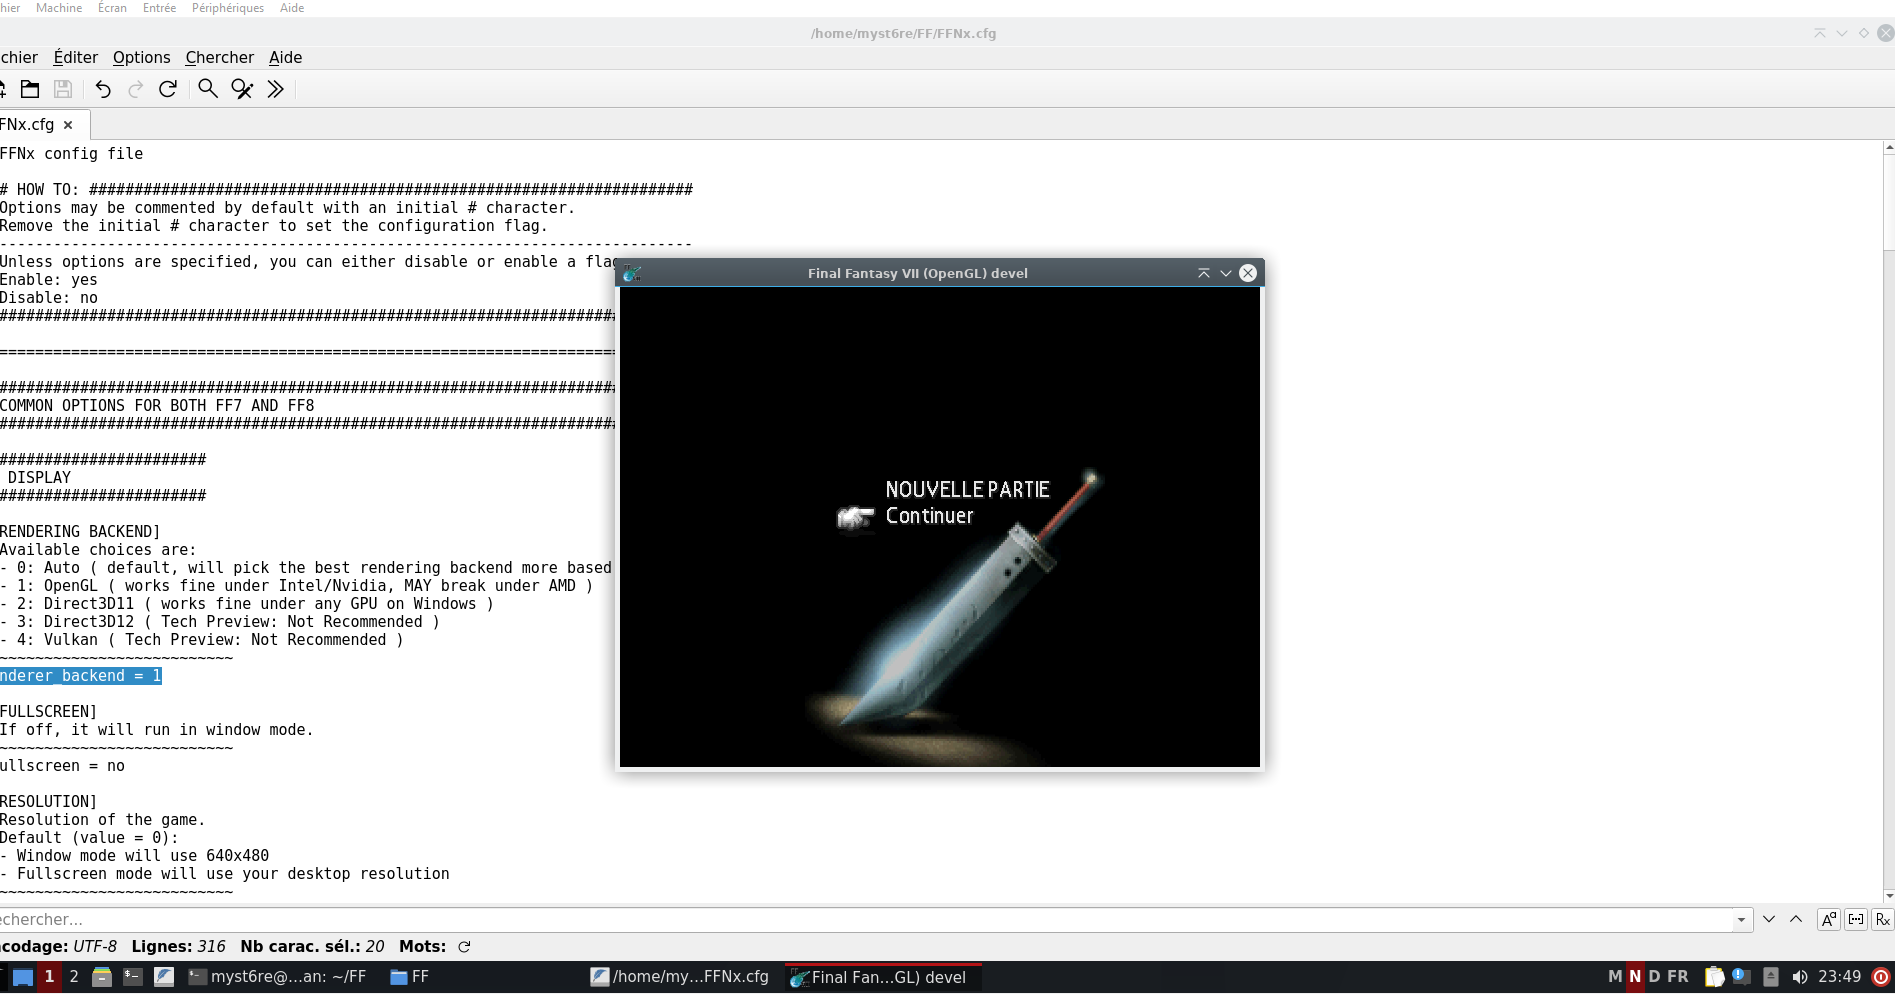Screen dimensions: 1895x994
Task: Open the text editor taskbar launcher
Action: [164, 977]
